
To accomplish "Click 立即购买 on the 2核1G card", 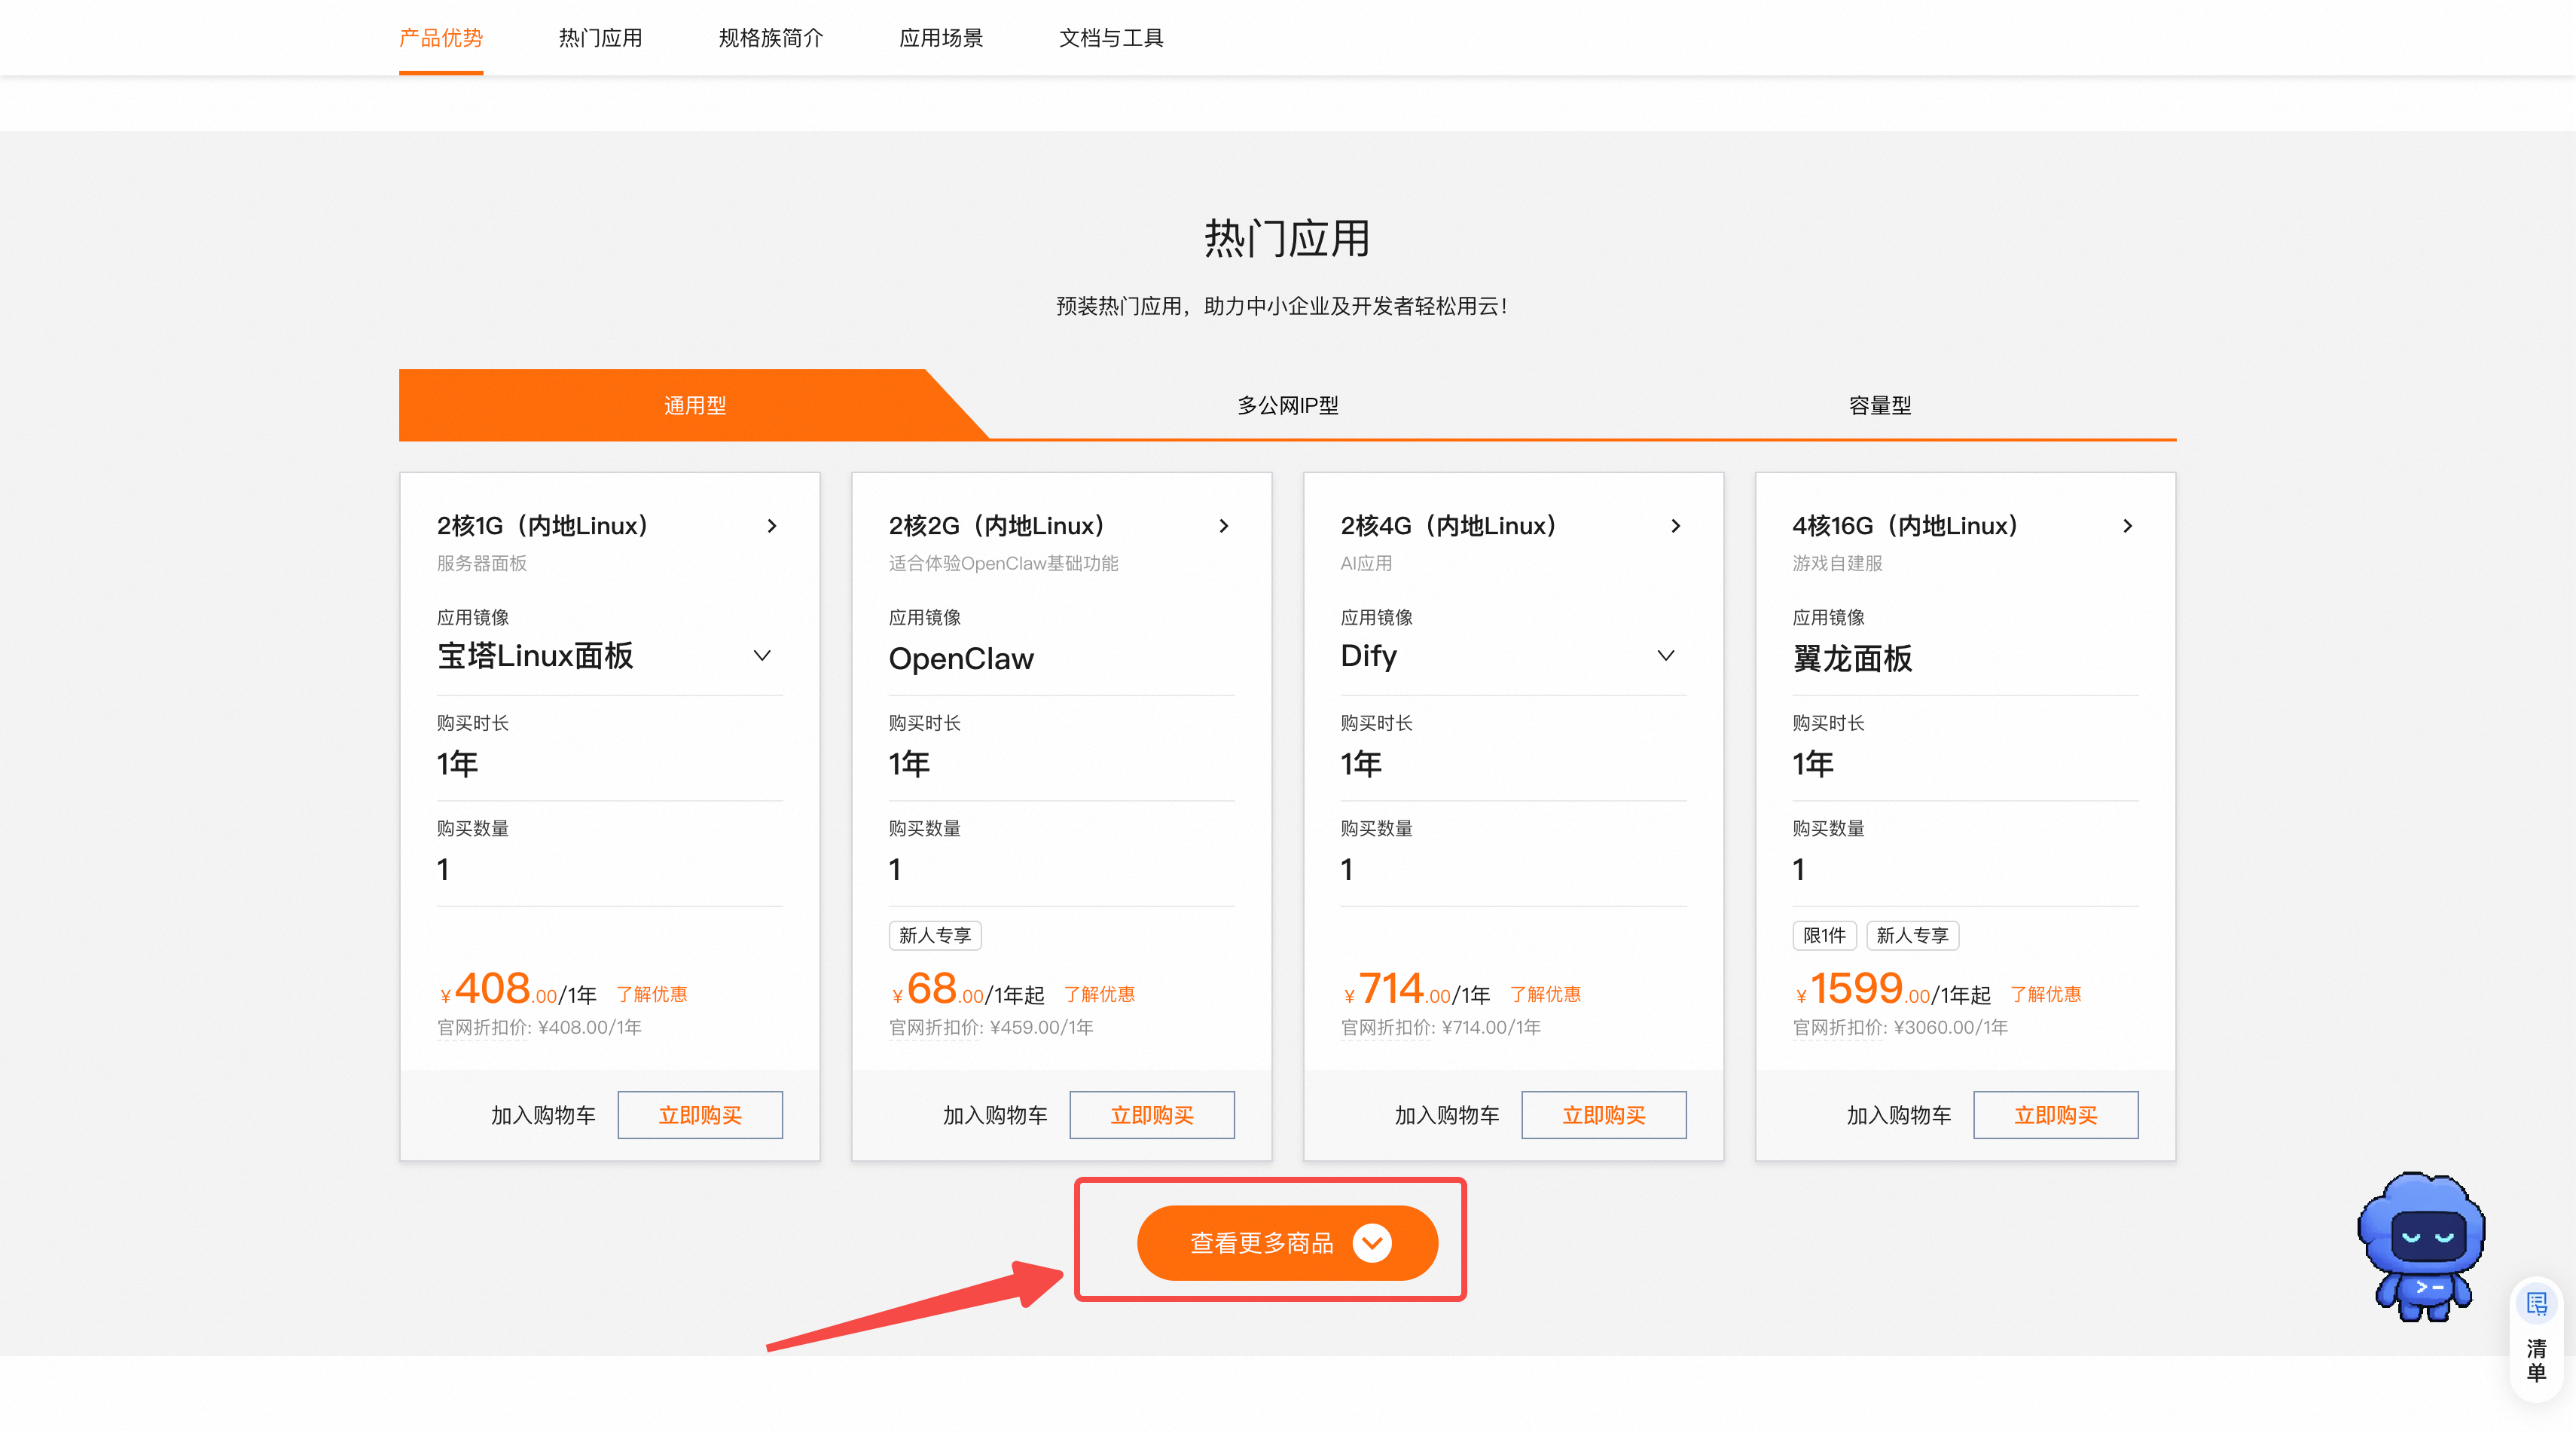I will 700,1115.
